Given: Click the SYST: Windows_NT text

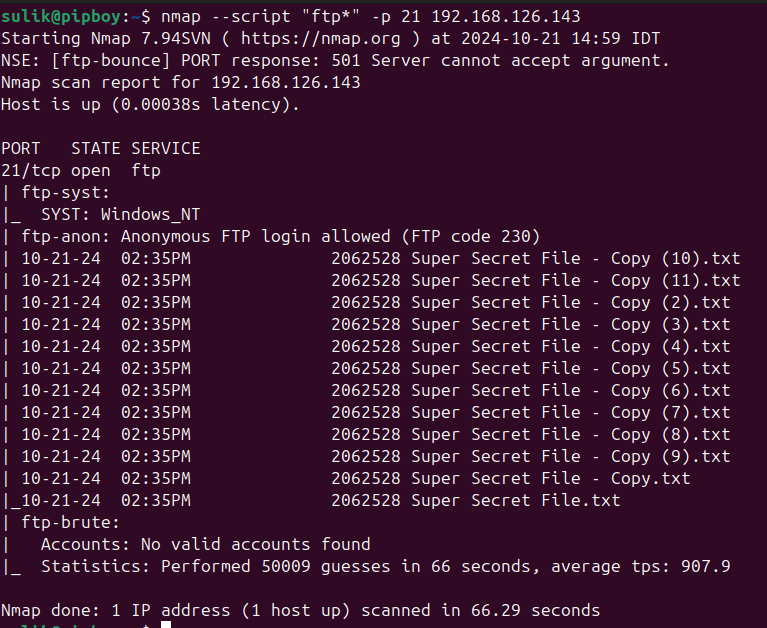Looking at the screenshot, I should [121, 214].
